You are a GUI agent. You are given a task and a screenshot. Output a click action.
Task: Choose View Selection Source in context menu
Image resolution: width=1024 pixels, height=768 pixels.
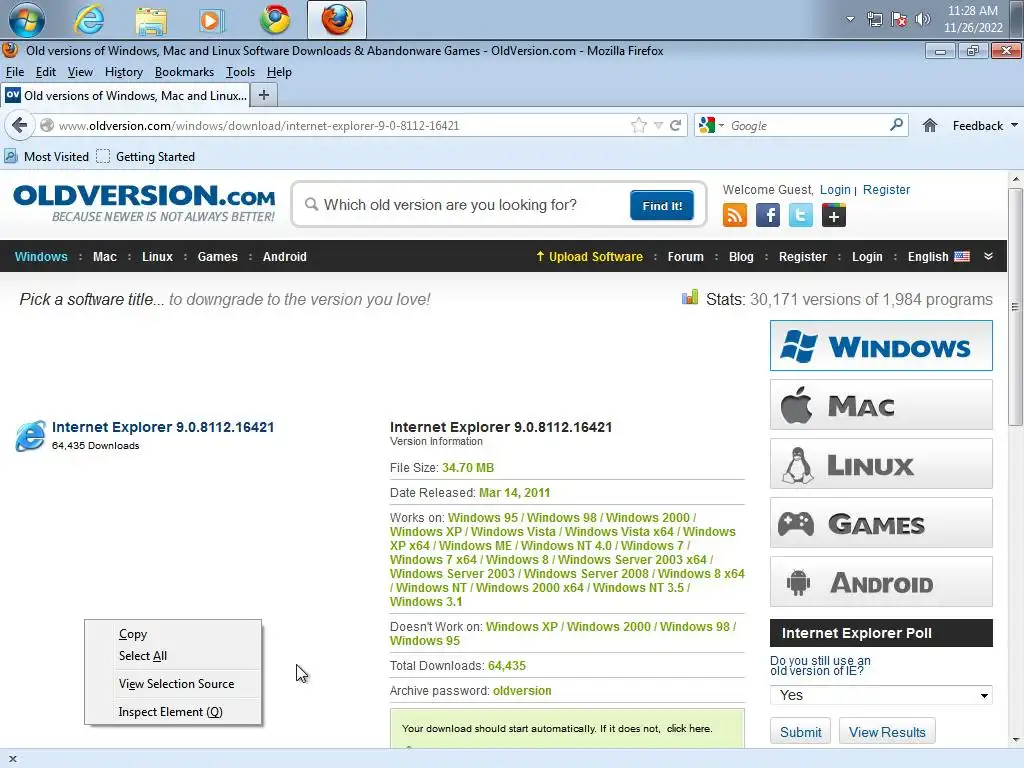point(172,684)
